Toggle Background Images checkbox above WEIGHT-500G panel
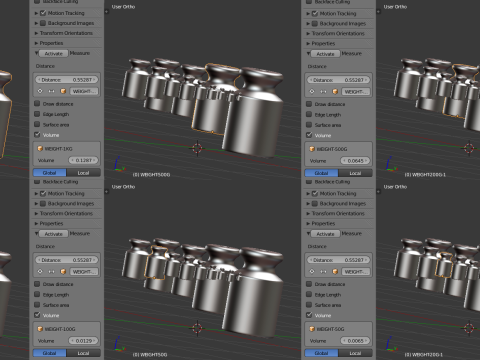Screen dimensions: 480x360 315,24
